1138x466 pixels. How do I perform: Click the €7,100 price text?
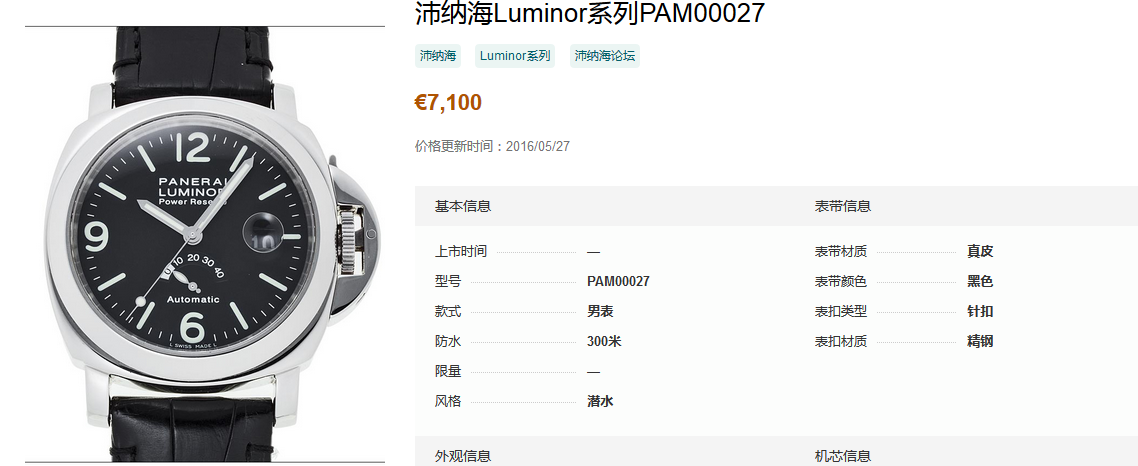coord(448,102)
